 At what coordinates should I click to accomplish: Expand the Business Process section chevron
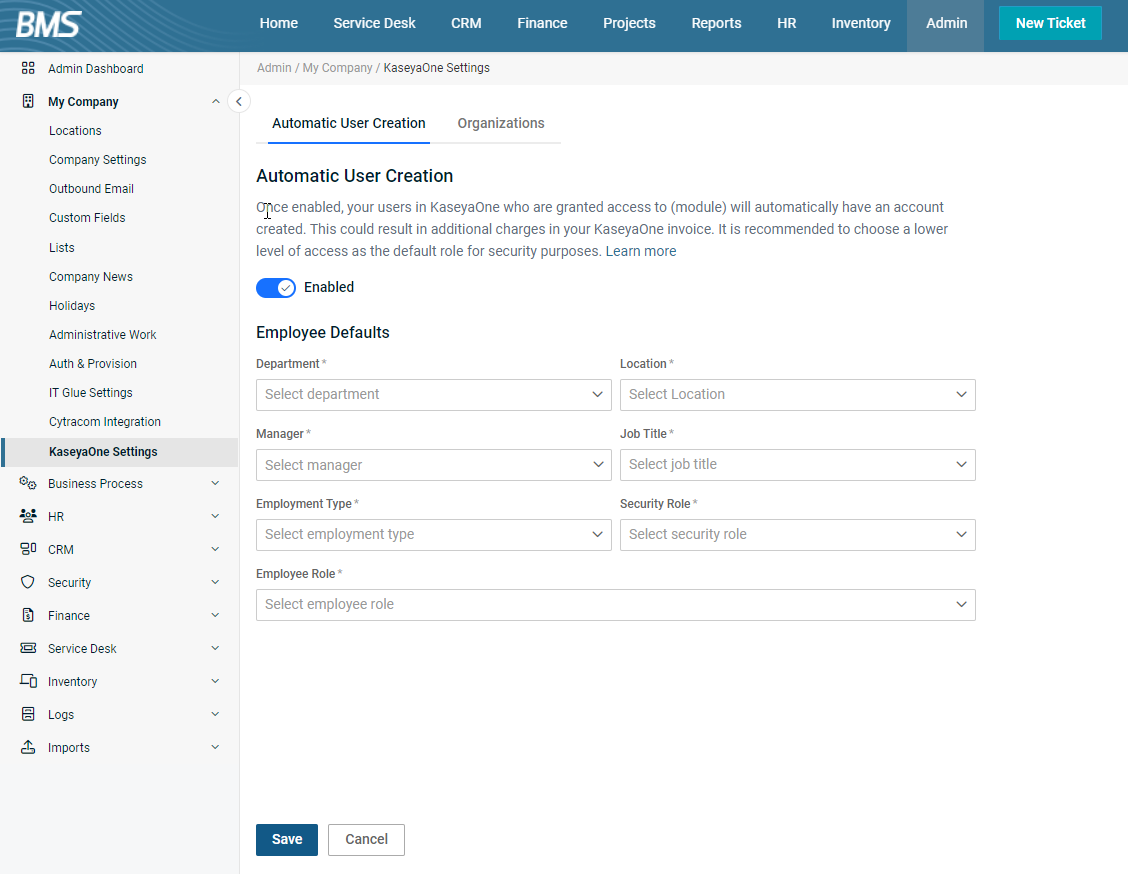click(215, 483)
